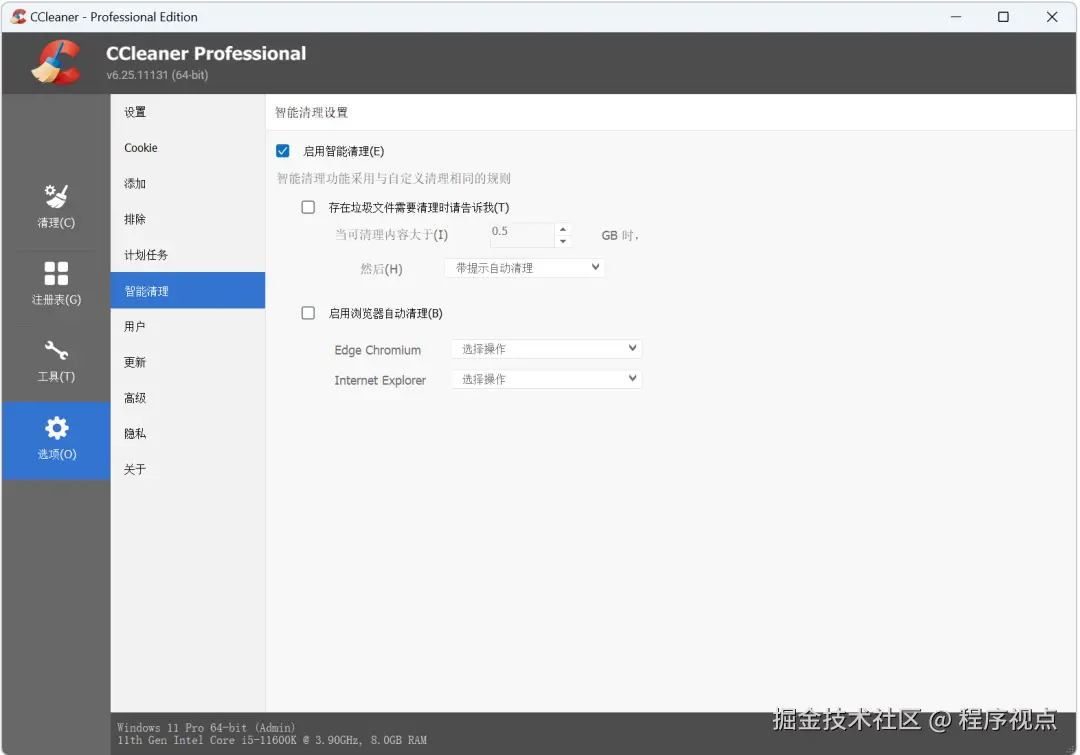Select the 隐私 privacy section

[135, 433]
